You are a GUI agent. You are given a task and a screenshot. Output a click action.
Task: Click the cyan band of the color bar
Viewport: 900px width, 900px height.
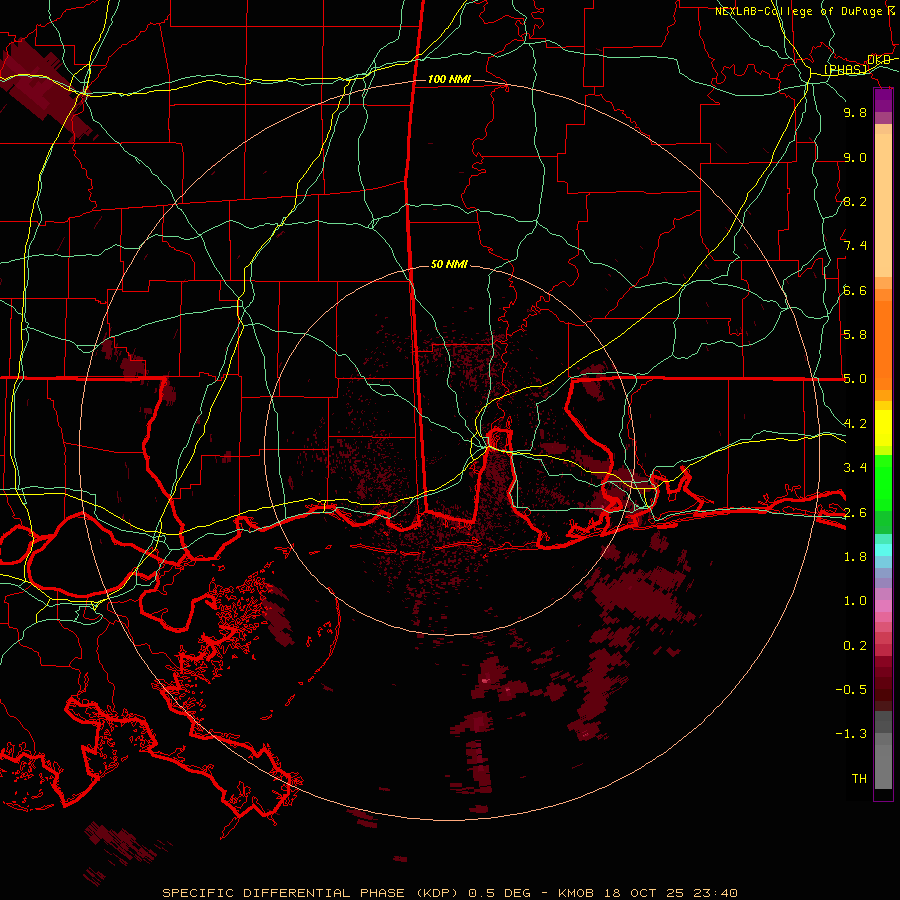click(883, 550)
